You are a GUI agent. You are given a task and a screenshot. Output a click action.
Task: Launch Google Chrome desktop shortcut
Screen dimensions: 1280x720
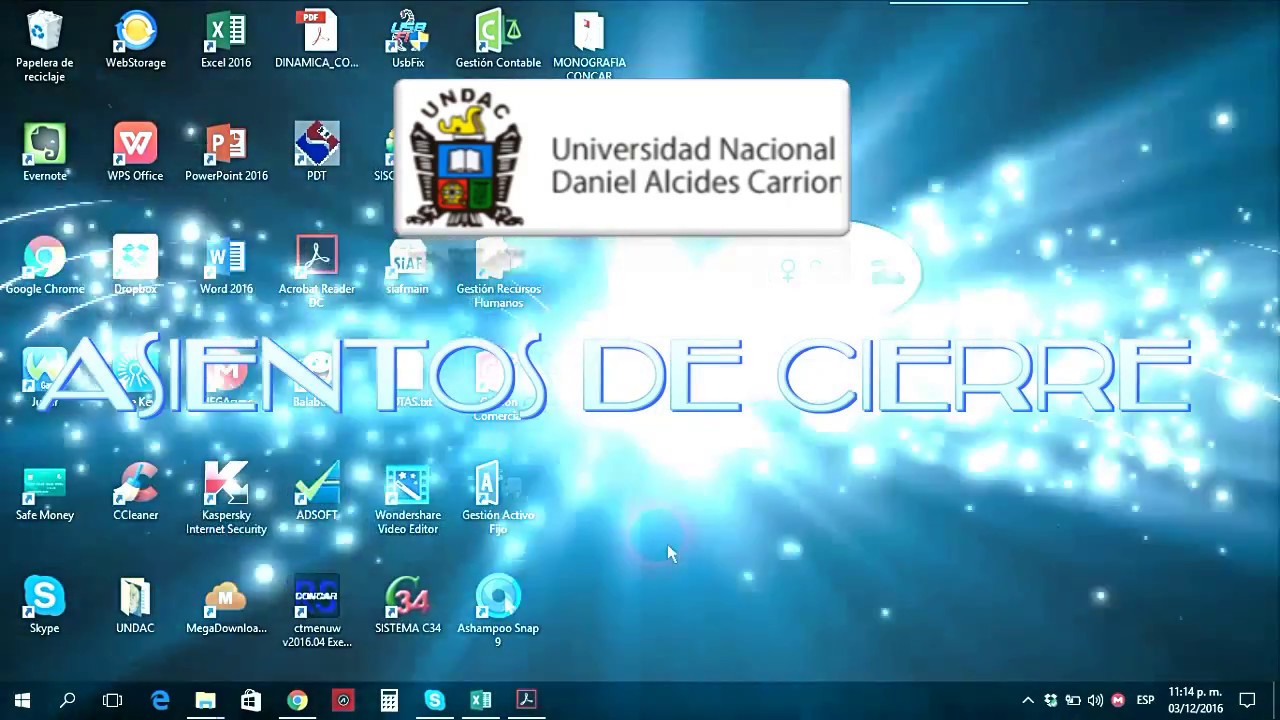(45, 266)
